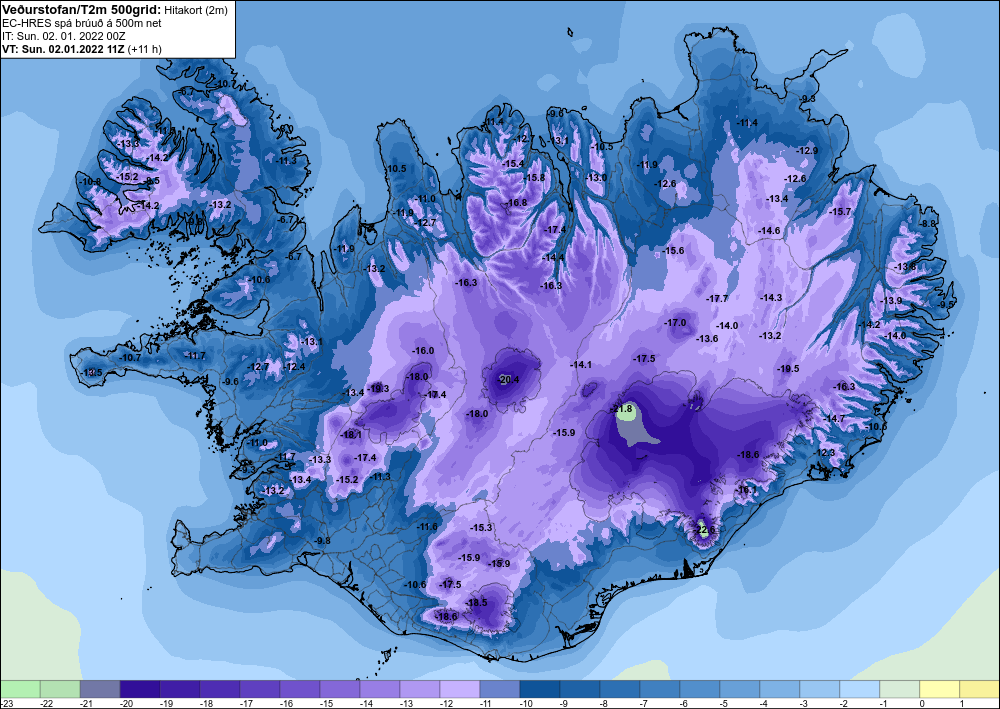Click the -18.5 temperature value
This screenshot has width=1000, height=709.
[476, 603]
